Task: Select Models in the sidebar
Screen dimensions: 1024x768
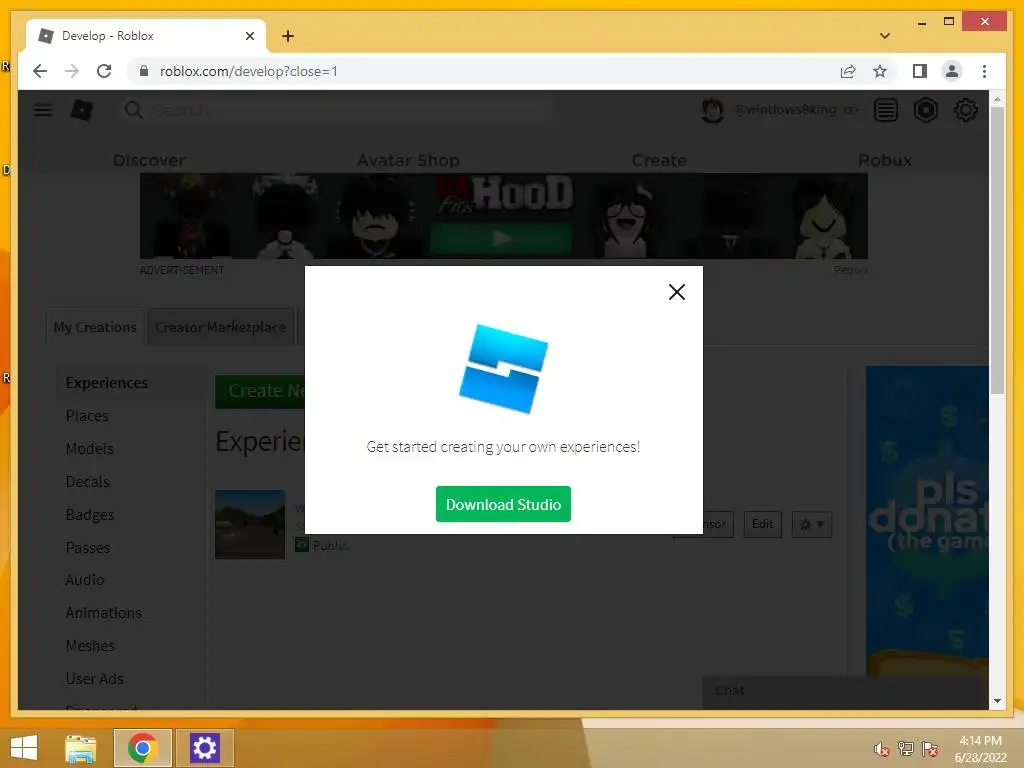Action: pyautogui.click(x=89, y=449)
